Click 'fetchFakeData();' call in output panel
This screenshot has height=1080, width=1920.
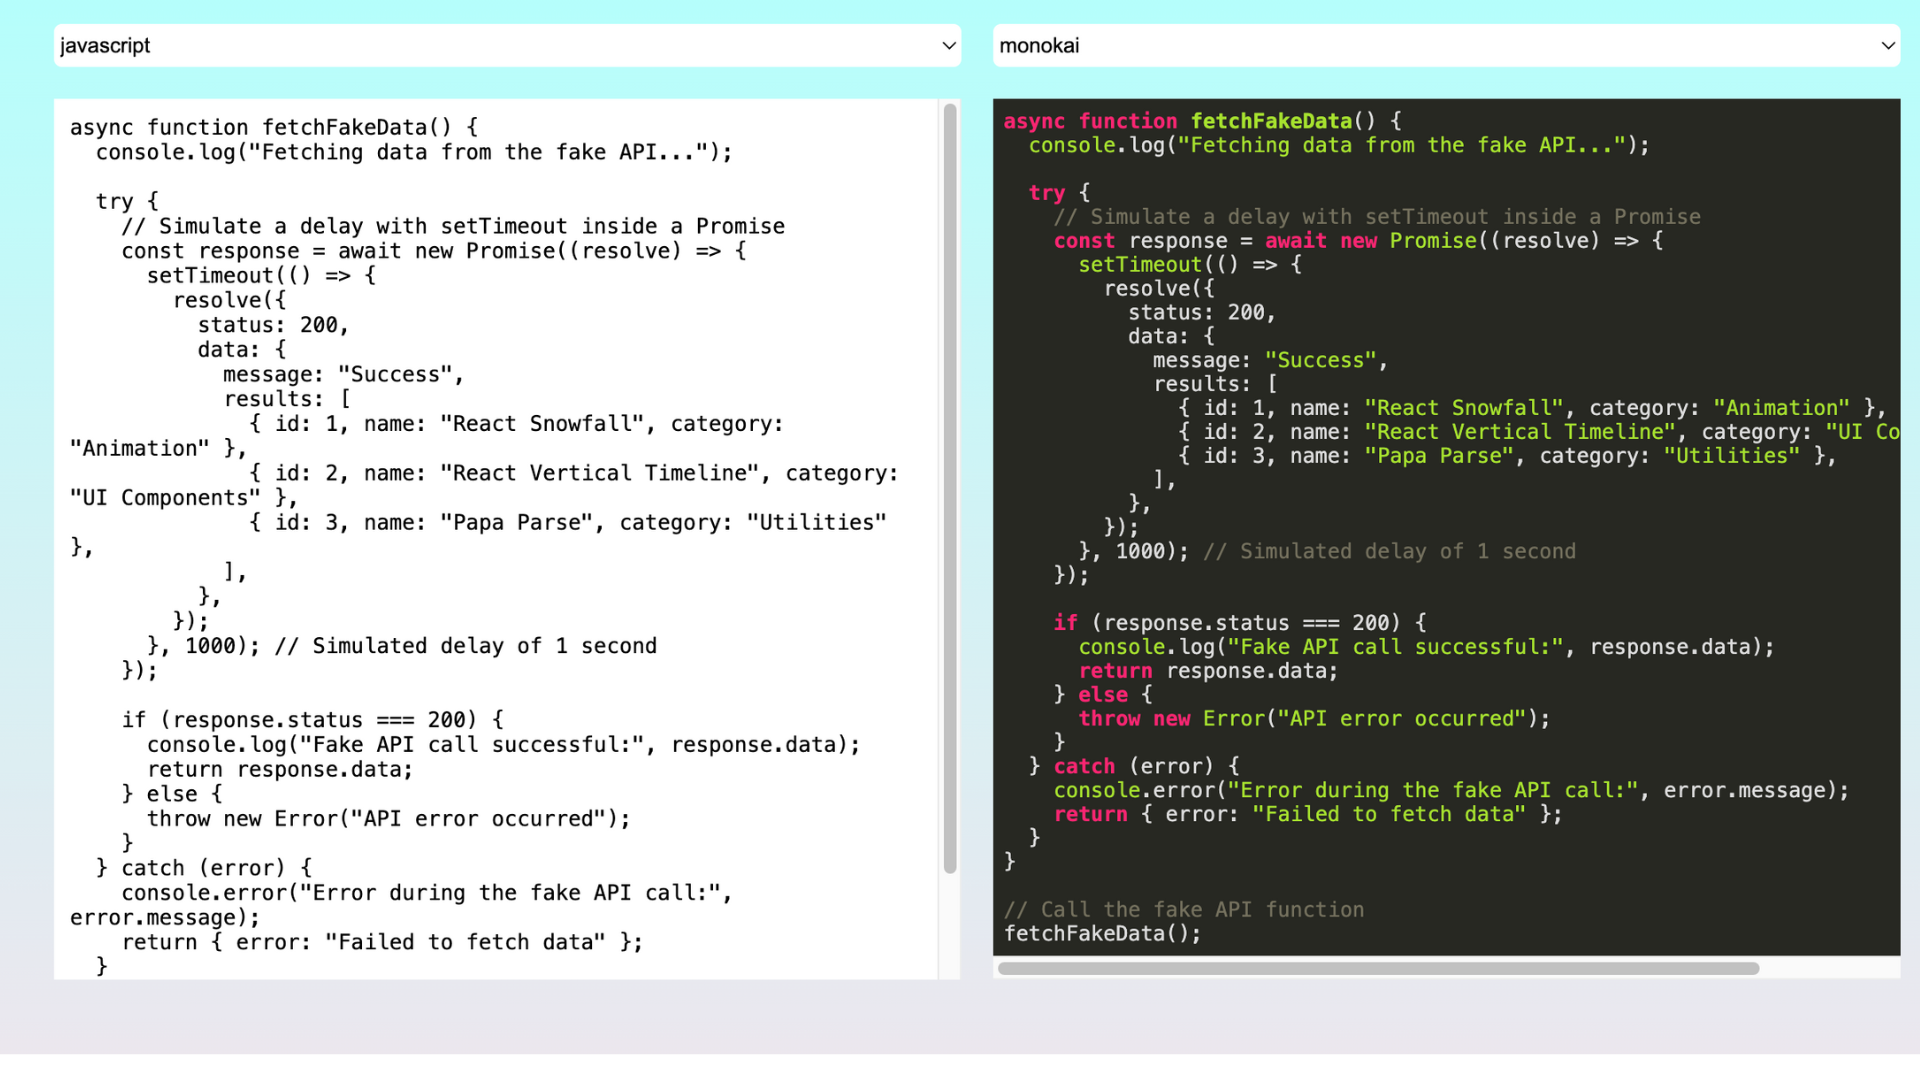pos(1102,934)
